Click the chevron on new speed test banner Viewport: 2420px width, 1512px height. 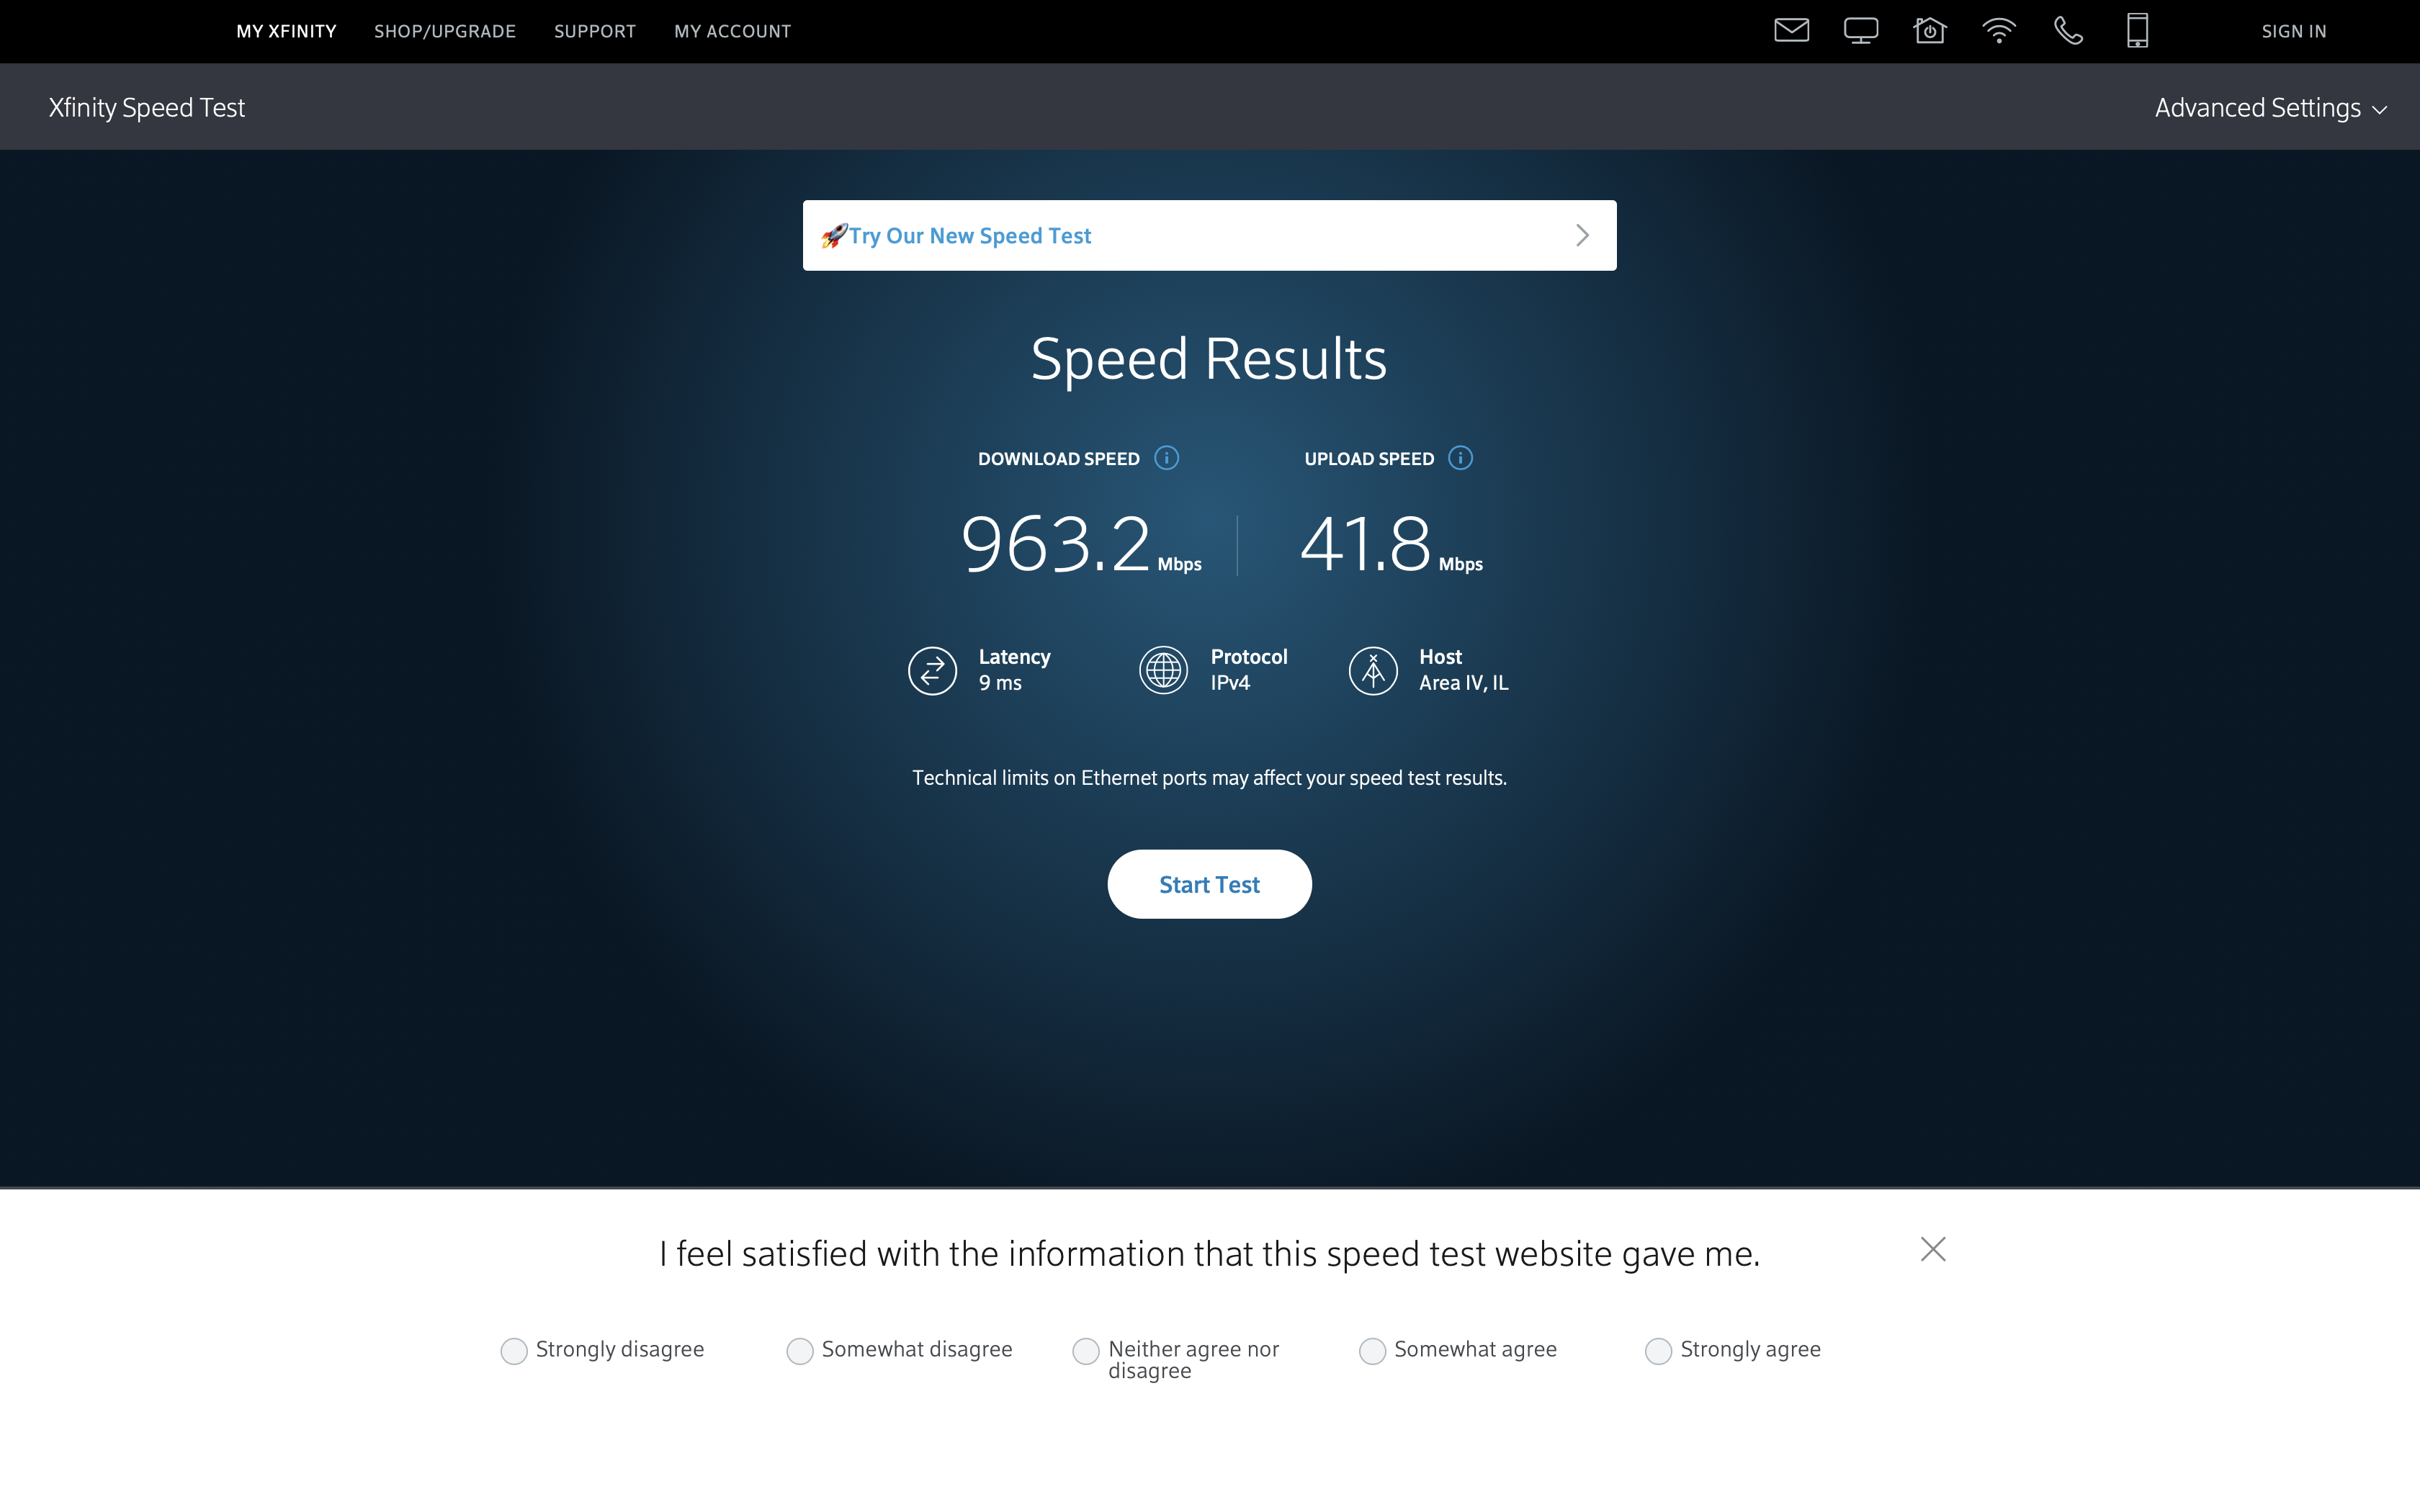[x=1582, y=236]
